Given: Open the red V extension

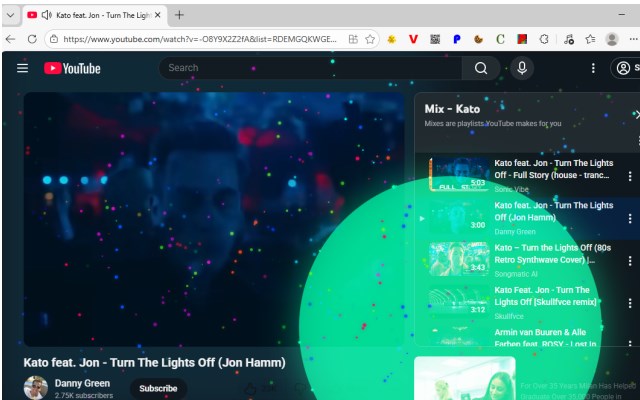Looking at the screenshot, I should [x=413, y=39].
